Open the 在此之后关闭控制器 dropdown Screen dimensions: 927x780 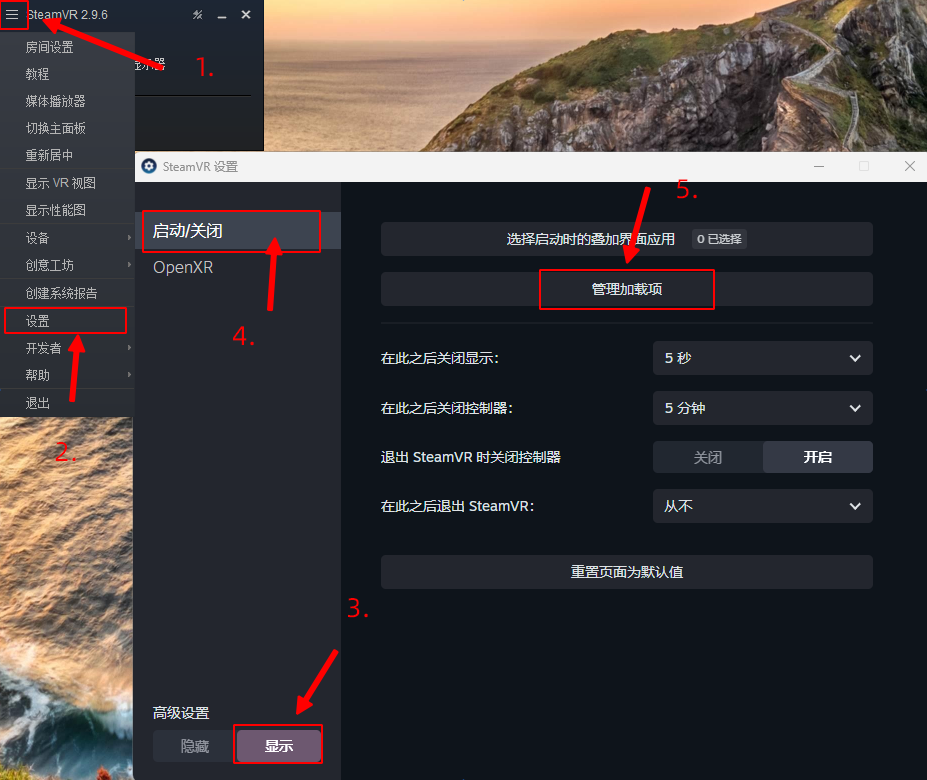pos(762,408)
